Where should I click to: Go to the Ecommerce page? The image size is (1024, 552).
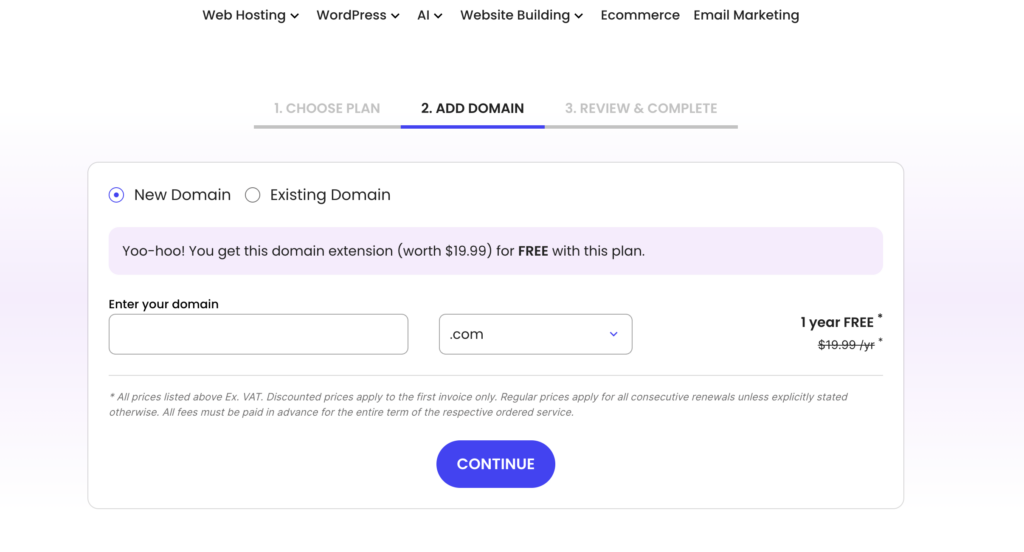[640, 16]
